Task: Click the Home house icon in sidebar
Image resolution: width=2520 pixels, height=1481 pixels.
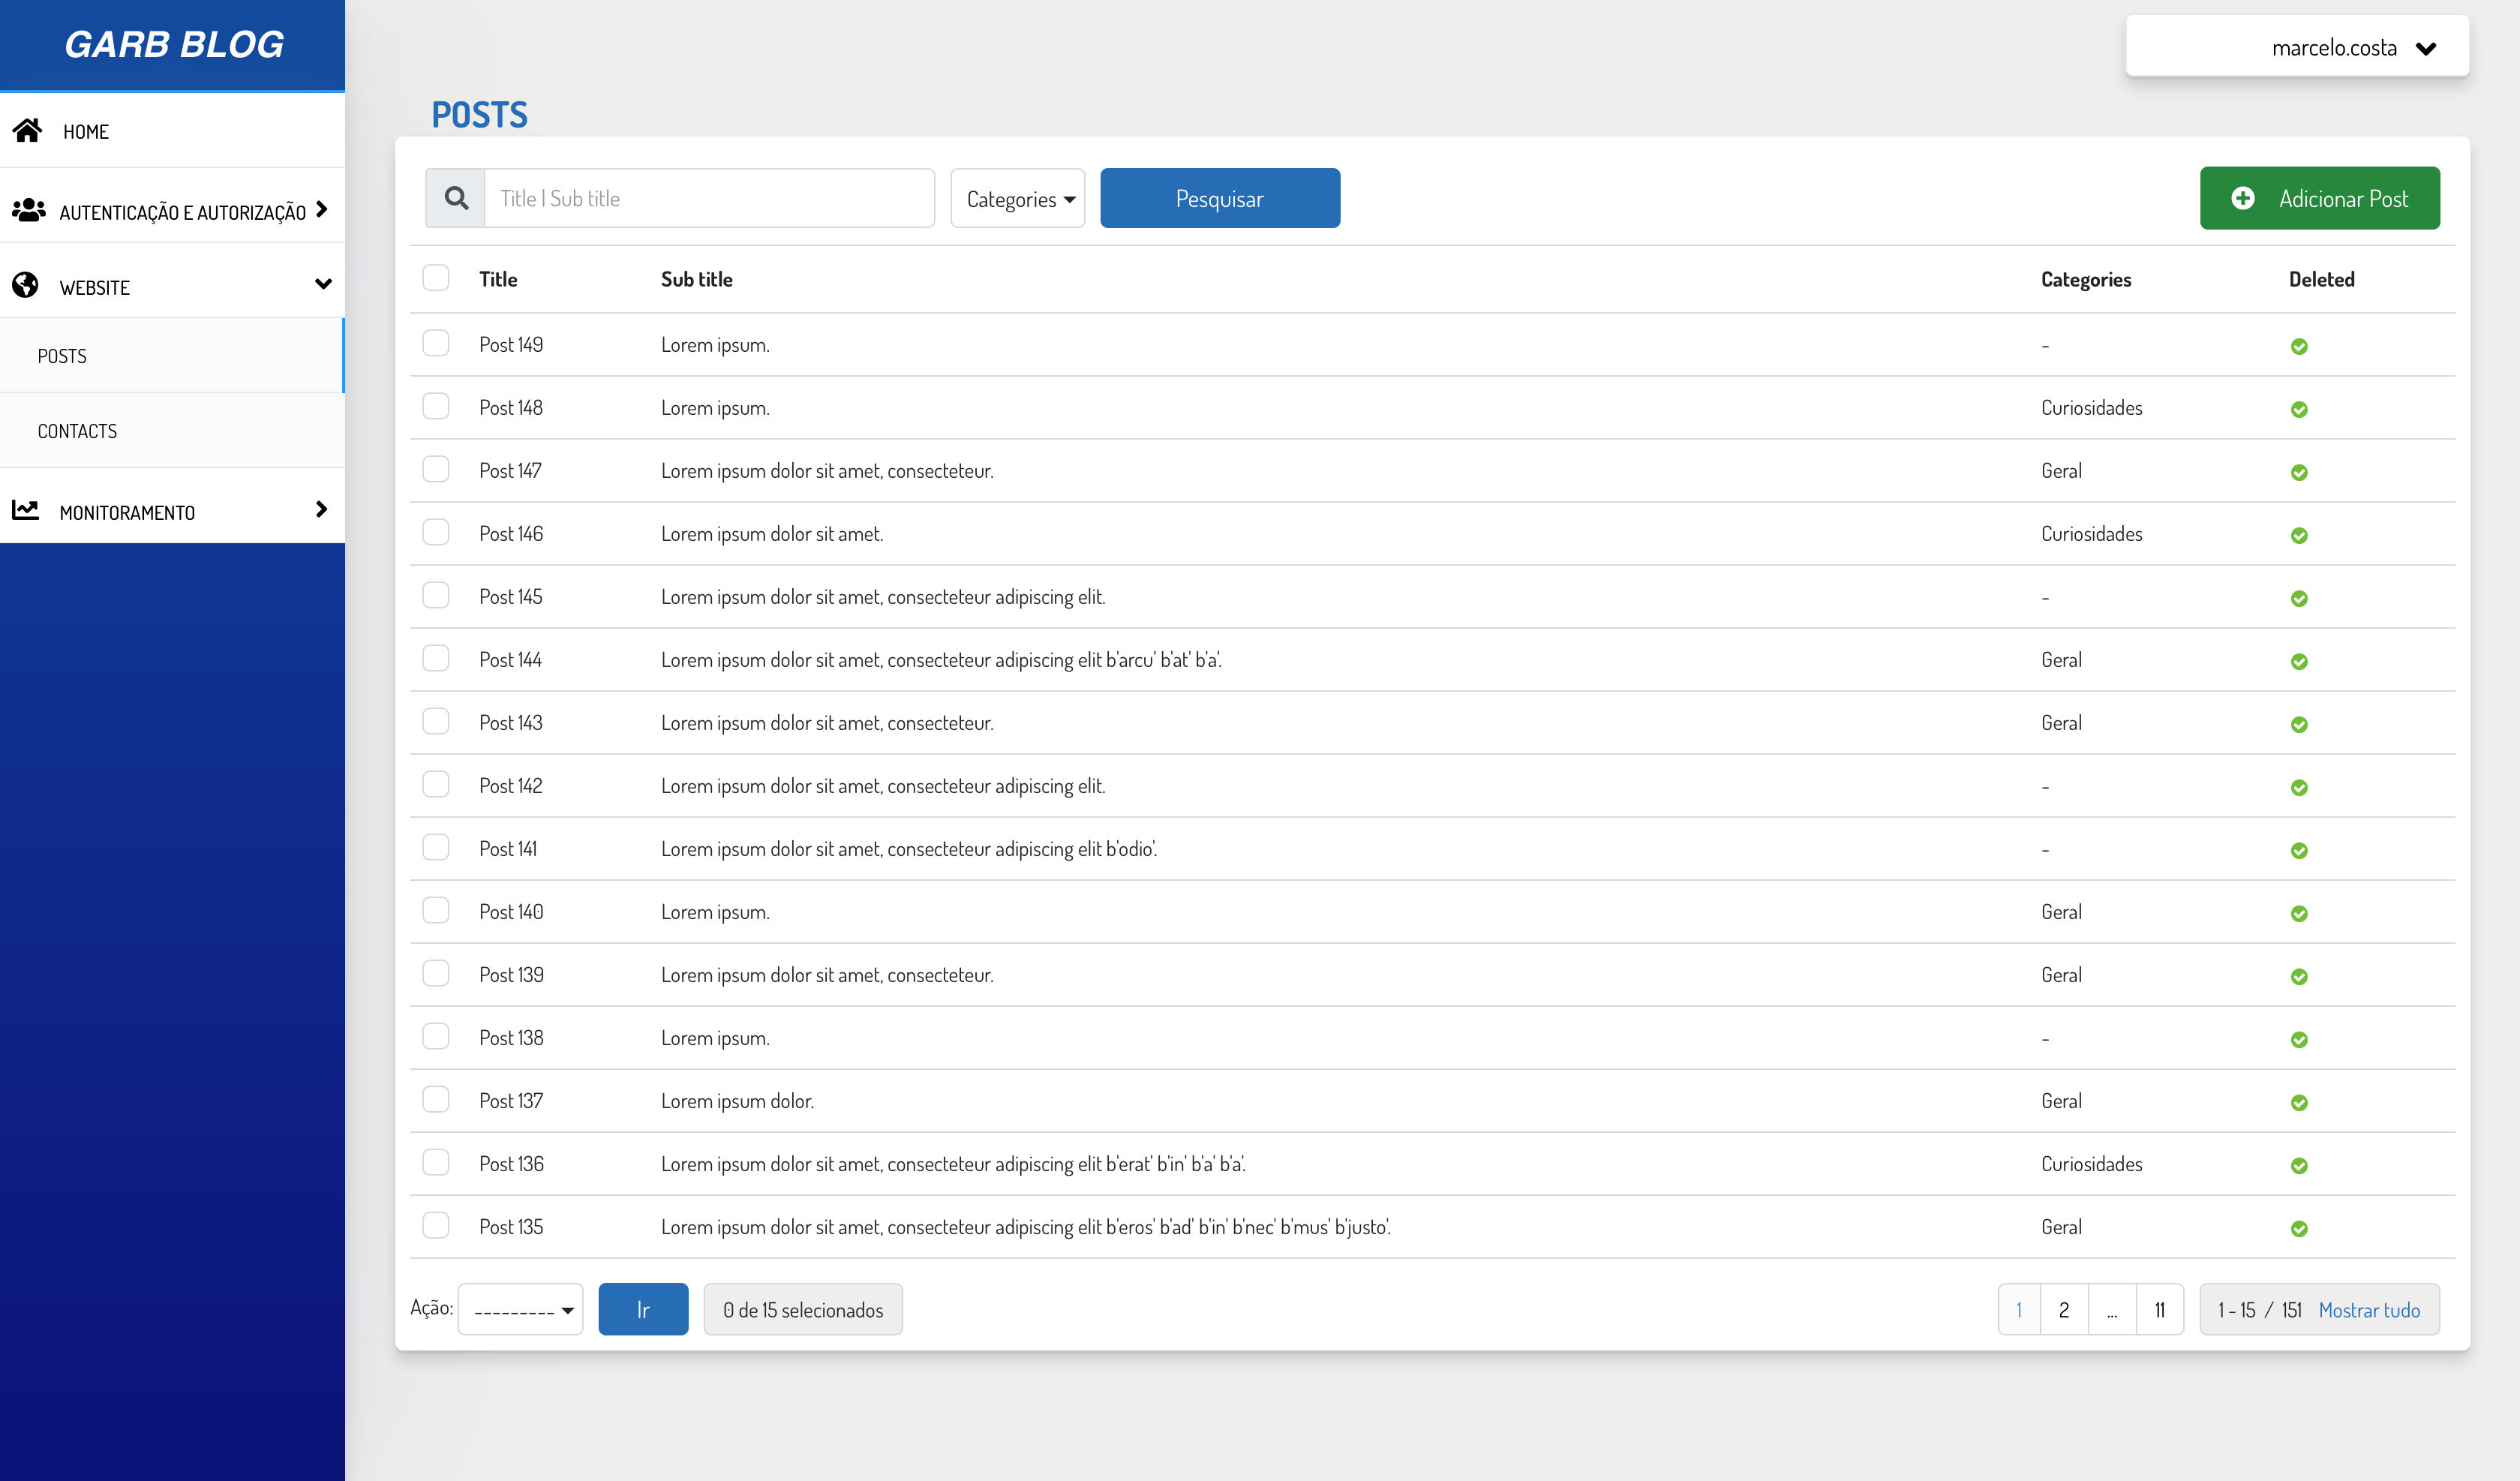Action: coord(27,130)
